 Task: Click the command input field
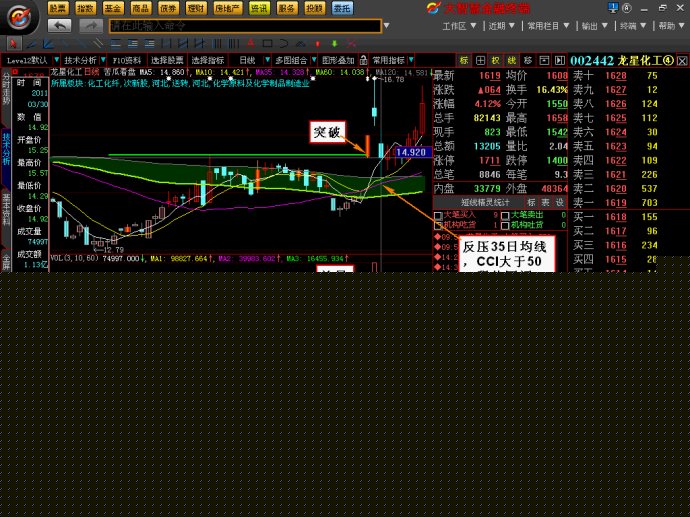pos(245,26)
